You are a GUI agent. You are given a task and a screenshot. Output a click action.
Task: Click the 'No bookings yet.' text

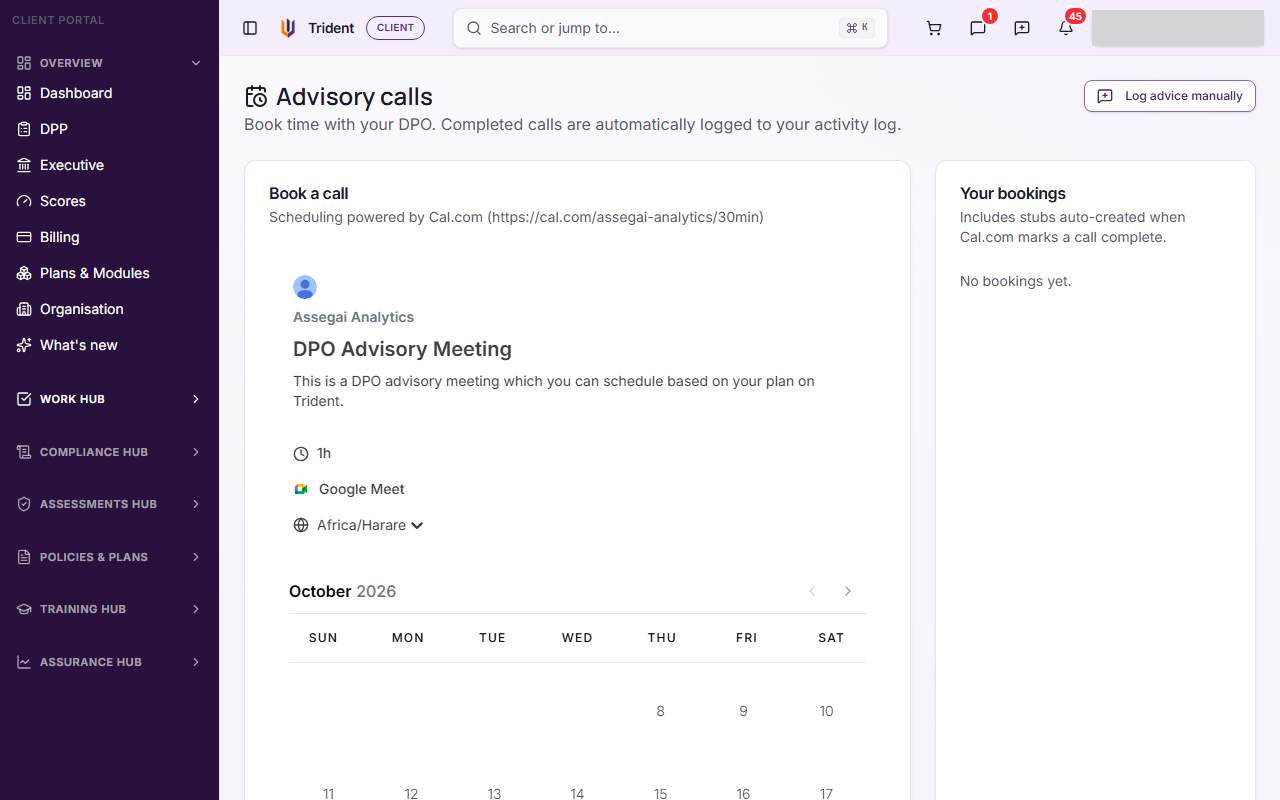click(1015, 281)
